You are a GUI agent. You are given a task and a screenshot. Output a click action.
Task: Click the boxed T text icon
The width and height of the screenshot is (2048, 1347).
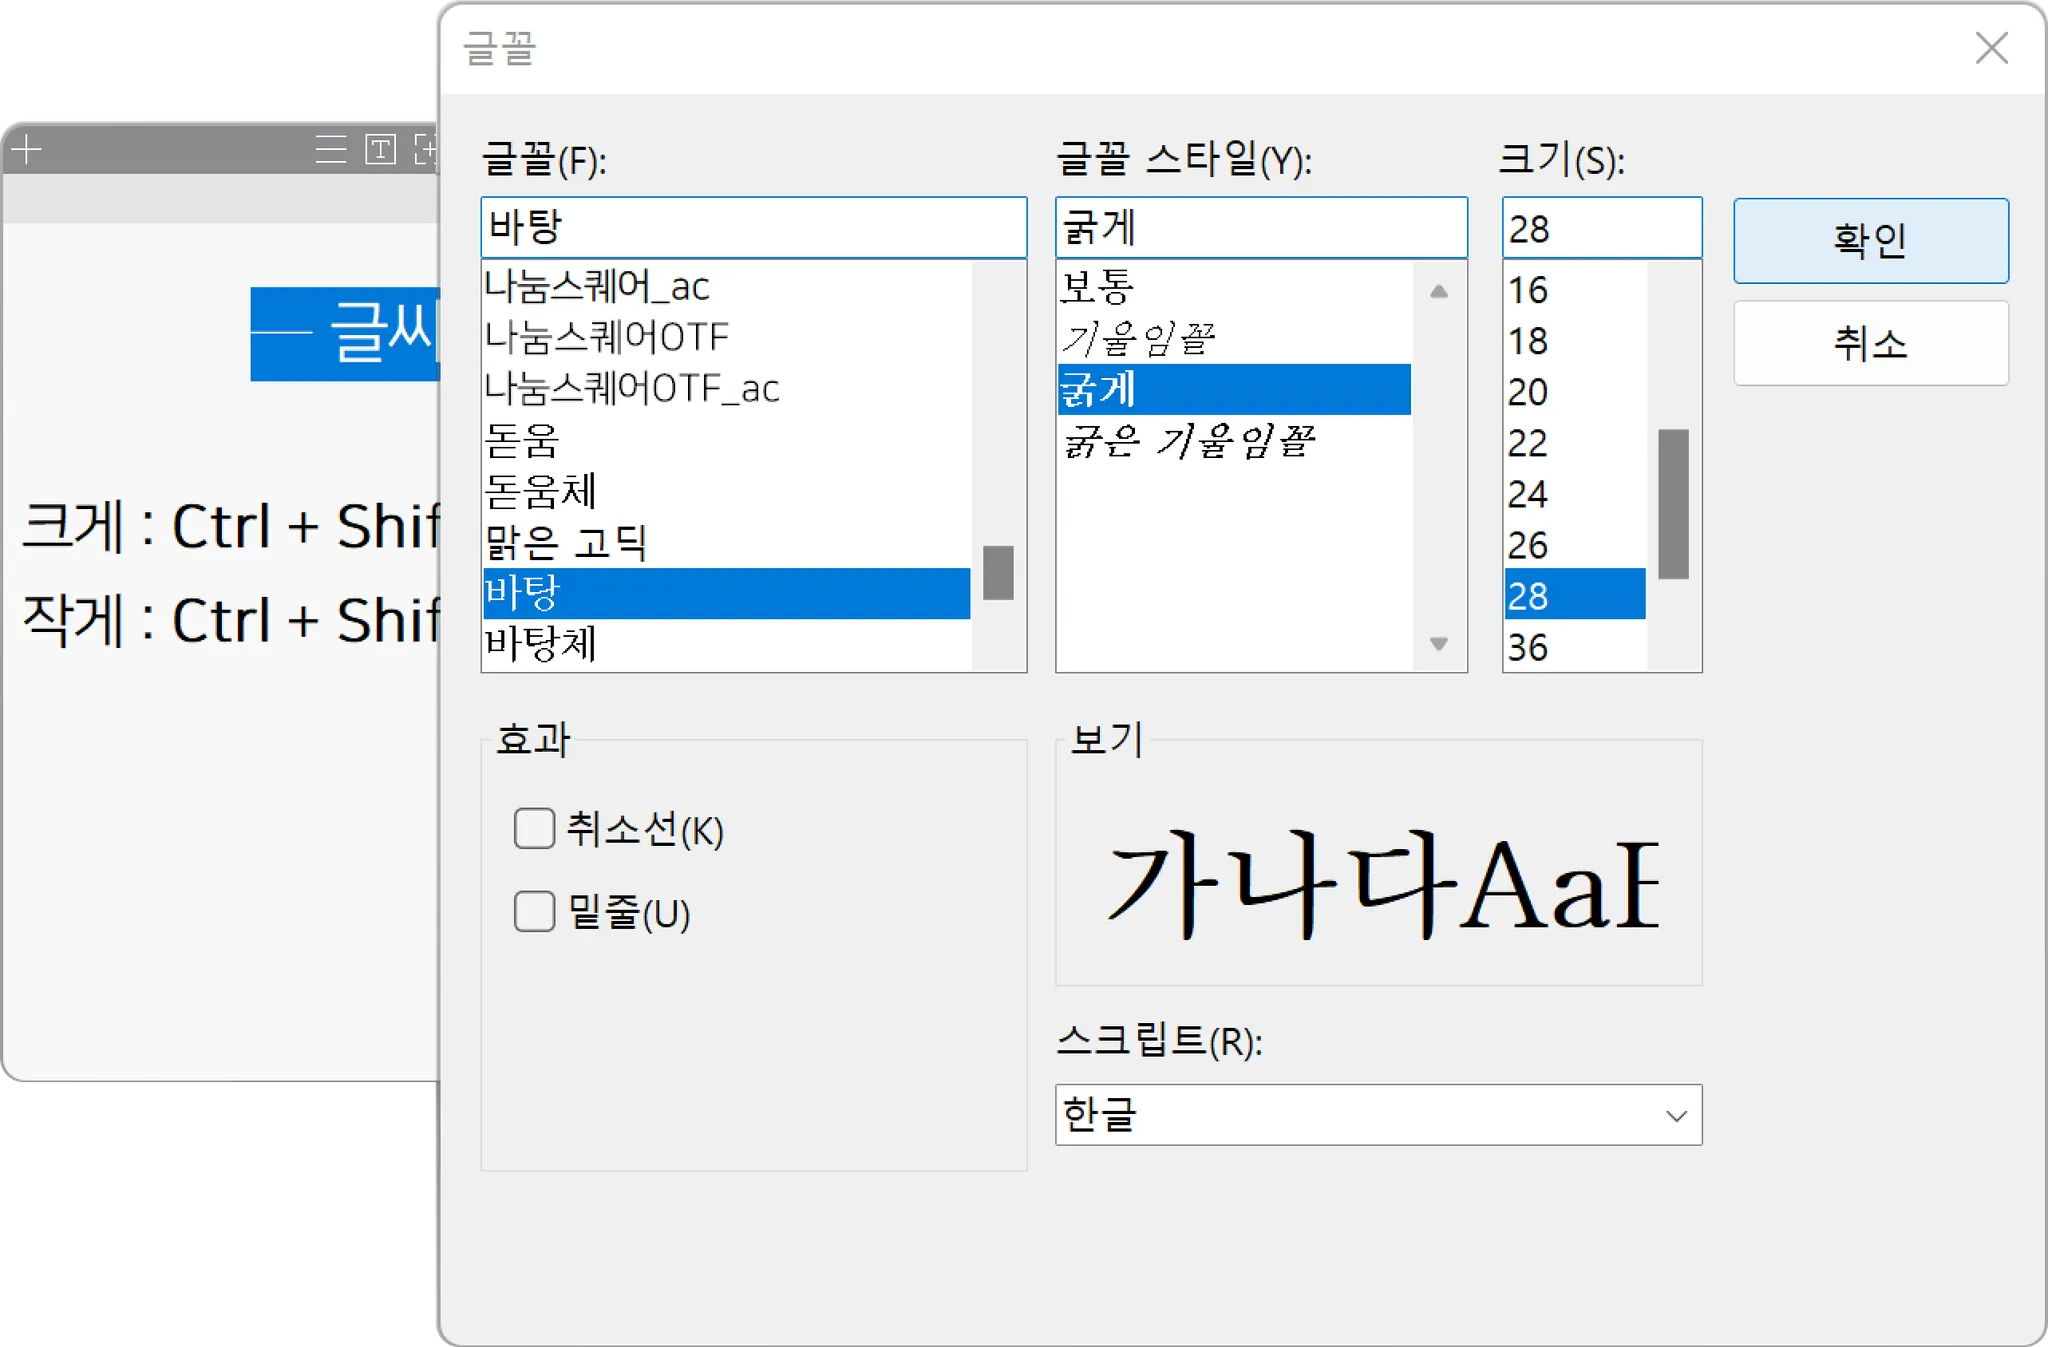click(380, 150)
